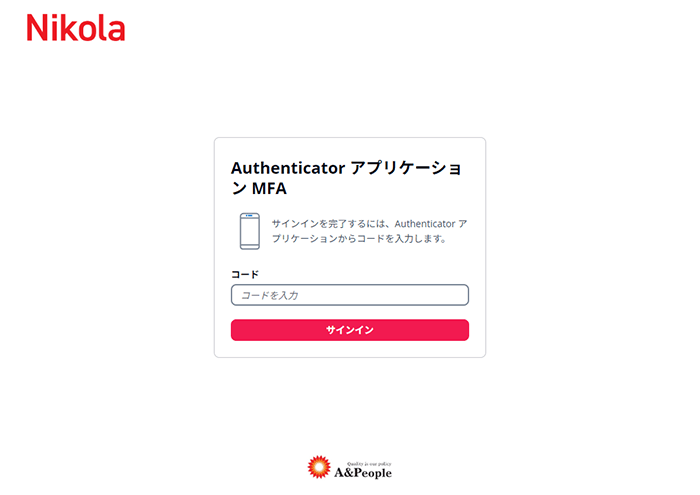Focus the コードを入力 input field

coord(350,295)
